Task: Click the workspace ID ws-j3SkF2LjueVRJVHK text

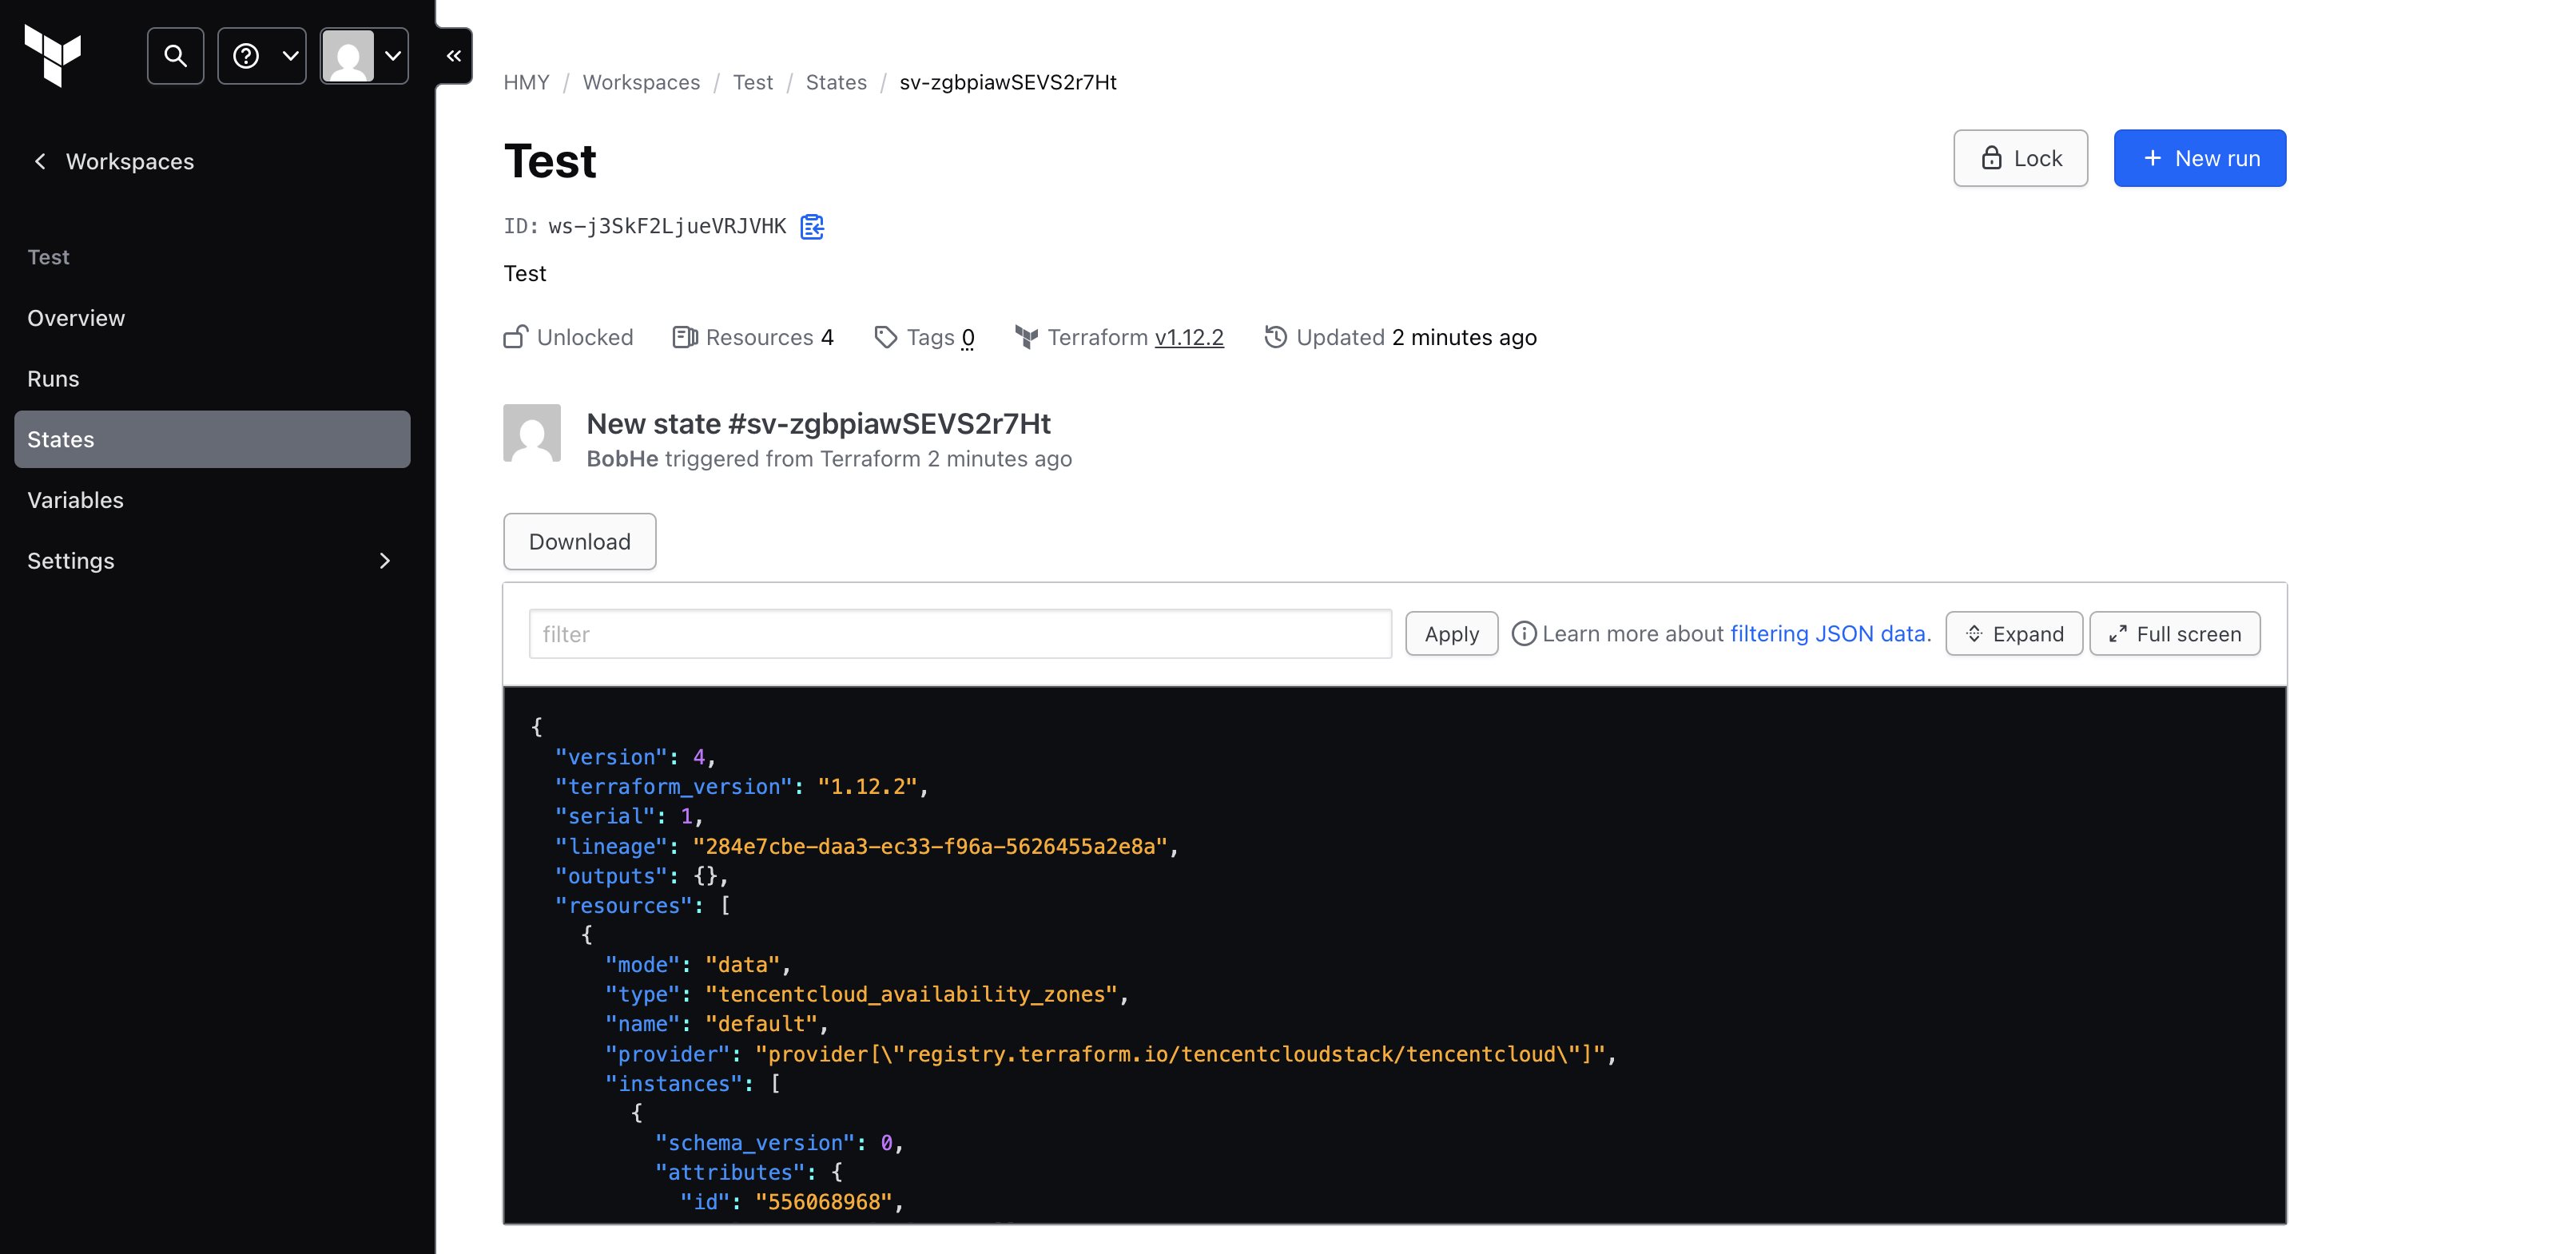Action: 667,227
